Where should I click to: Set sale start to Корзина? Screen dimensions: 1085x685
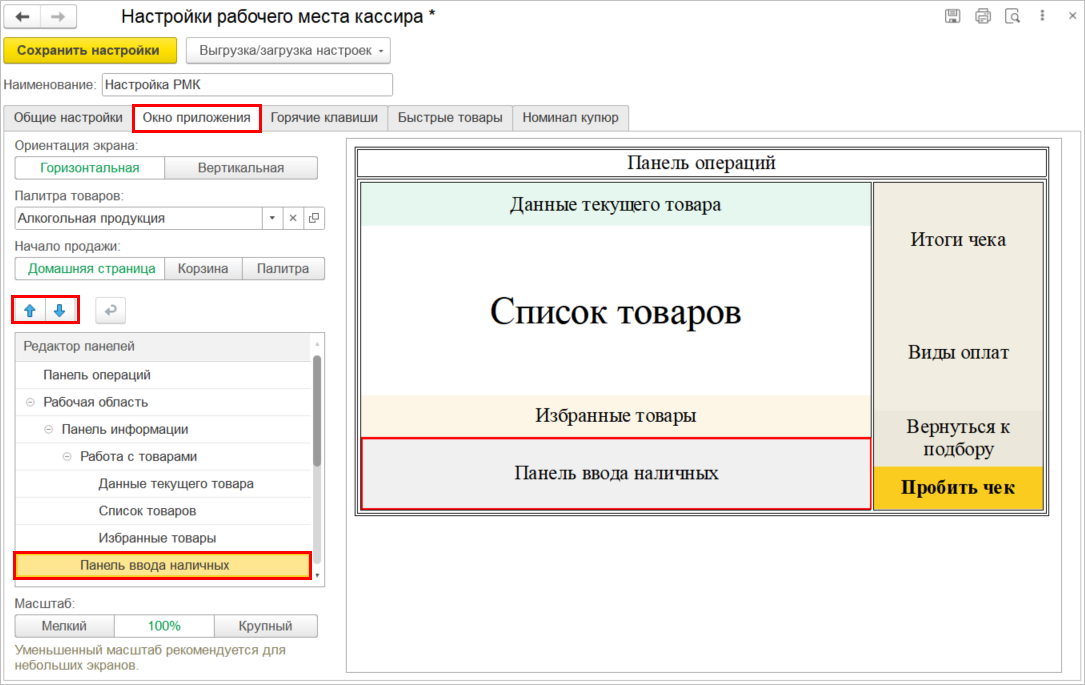click(x=203, y=268)
